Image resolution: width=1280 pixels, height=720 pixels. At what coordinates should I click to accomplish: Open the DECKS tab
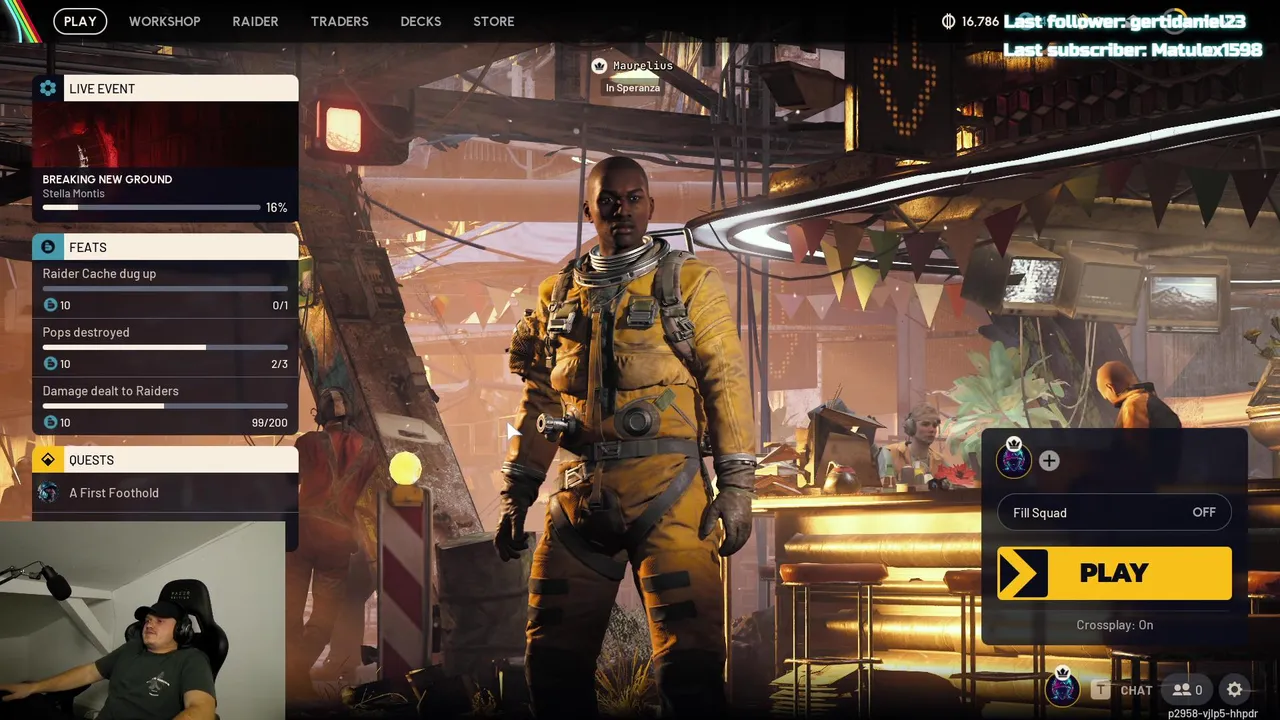click(421, 21)
